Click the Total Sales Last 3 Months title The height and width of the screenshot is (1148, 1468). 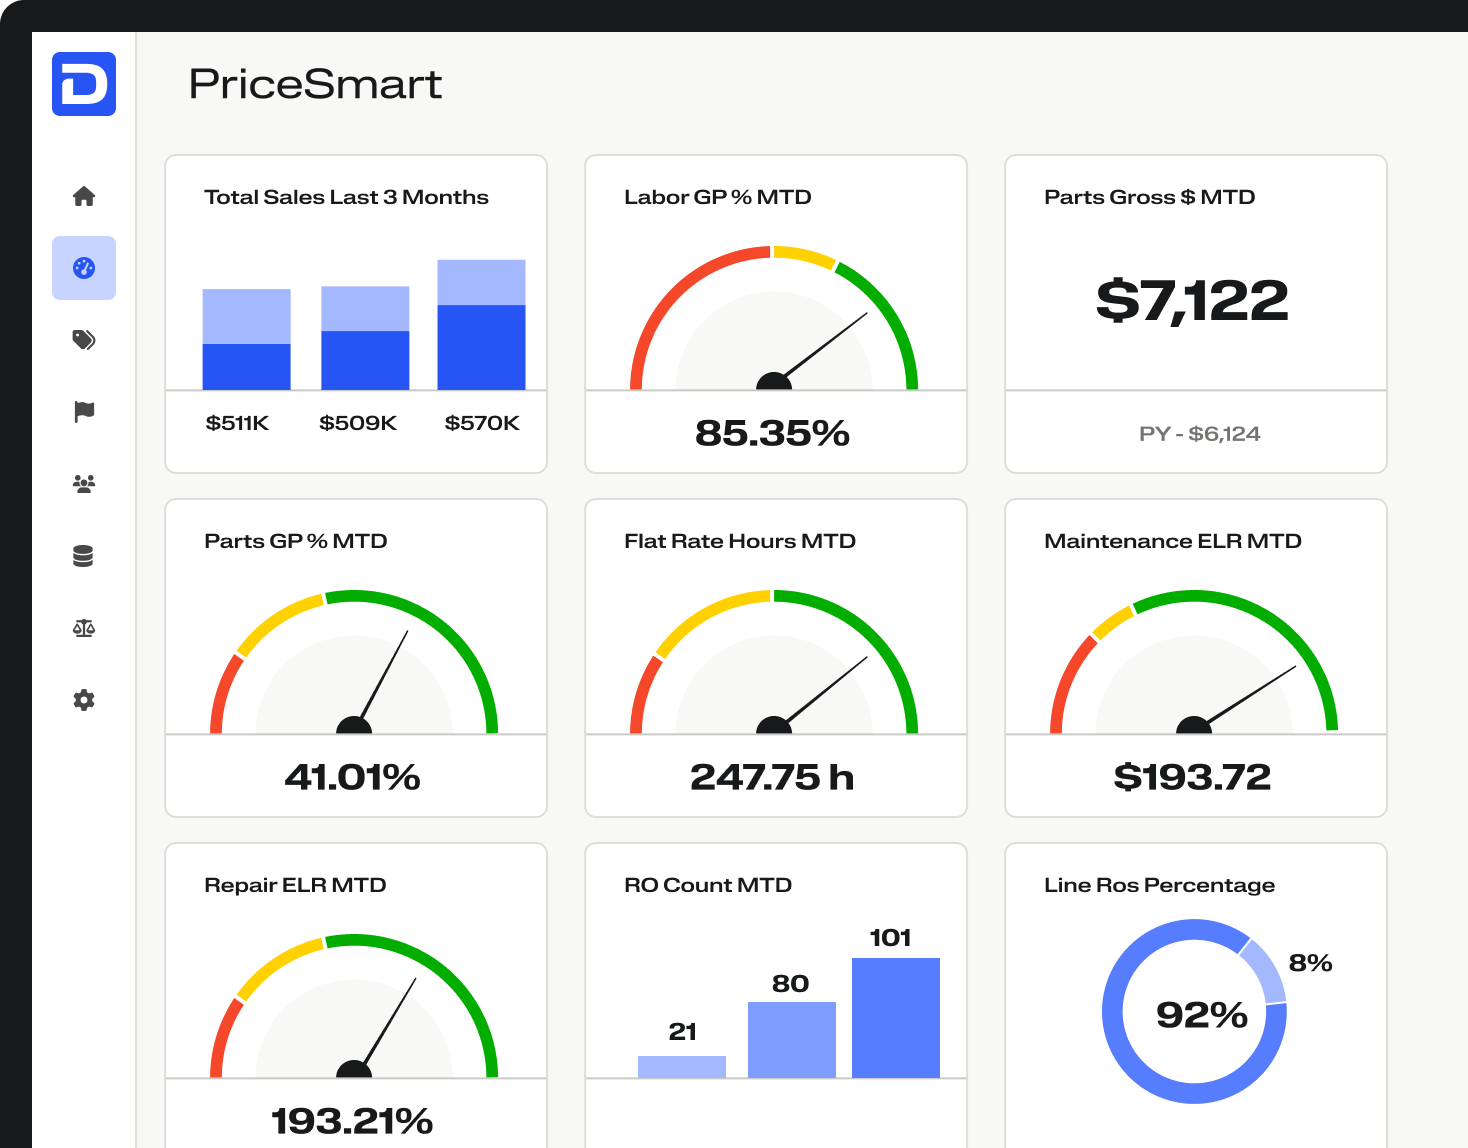point(346,197)
